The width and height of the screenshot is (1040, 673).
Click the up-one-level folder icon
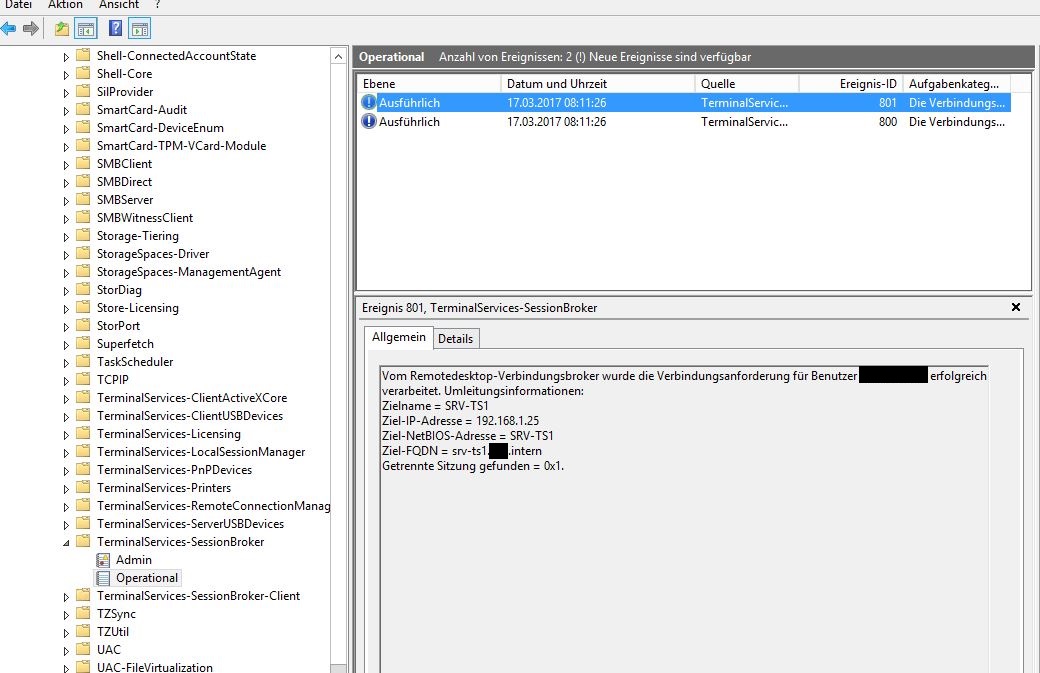(62, 29)
